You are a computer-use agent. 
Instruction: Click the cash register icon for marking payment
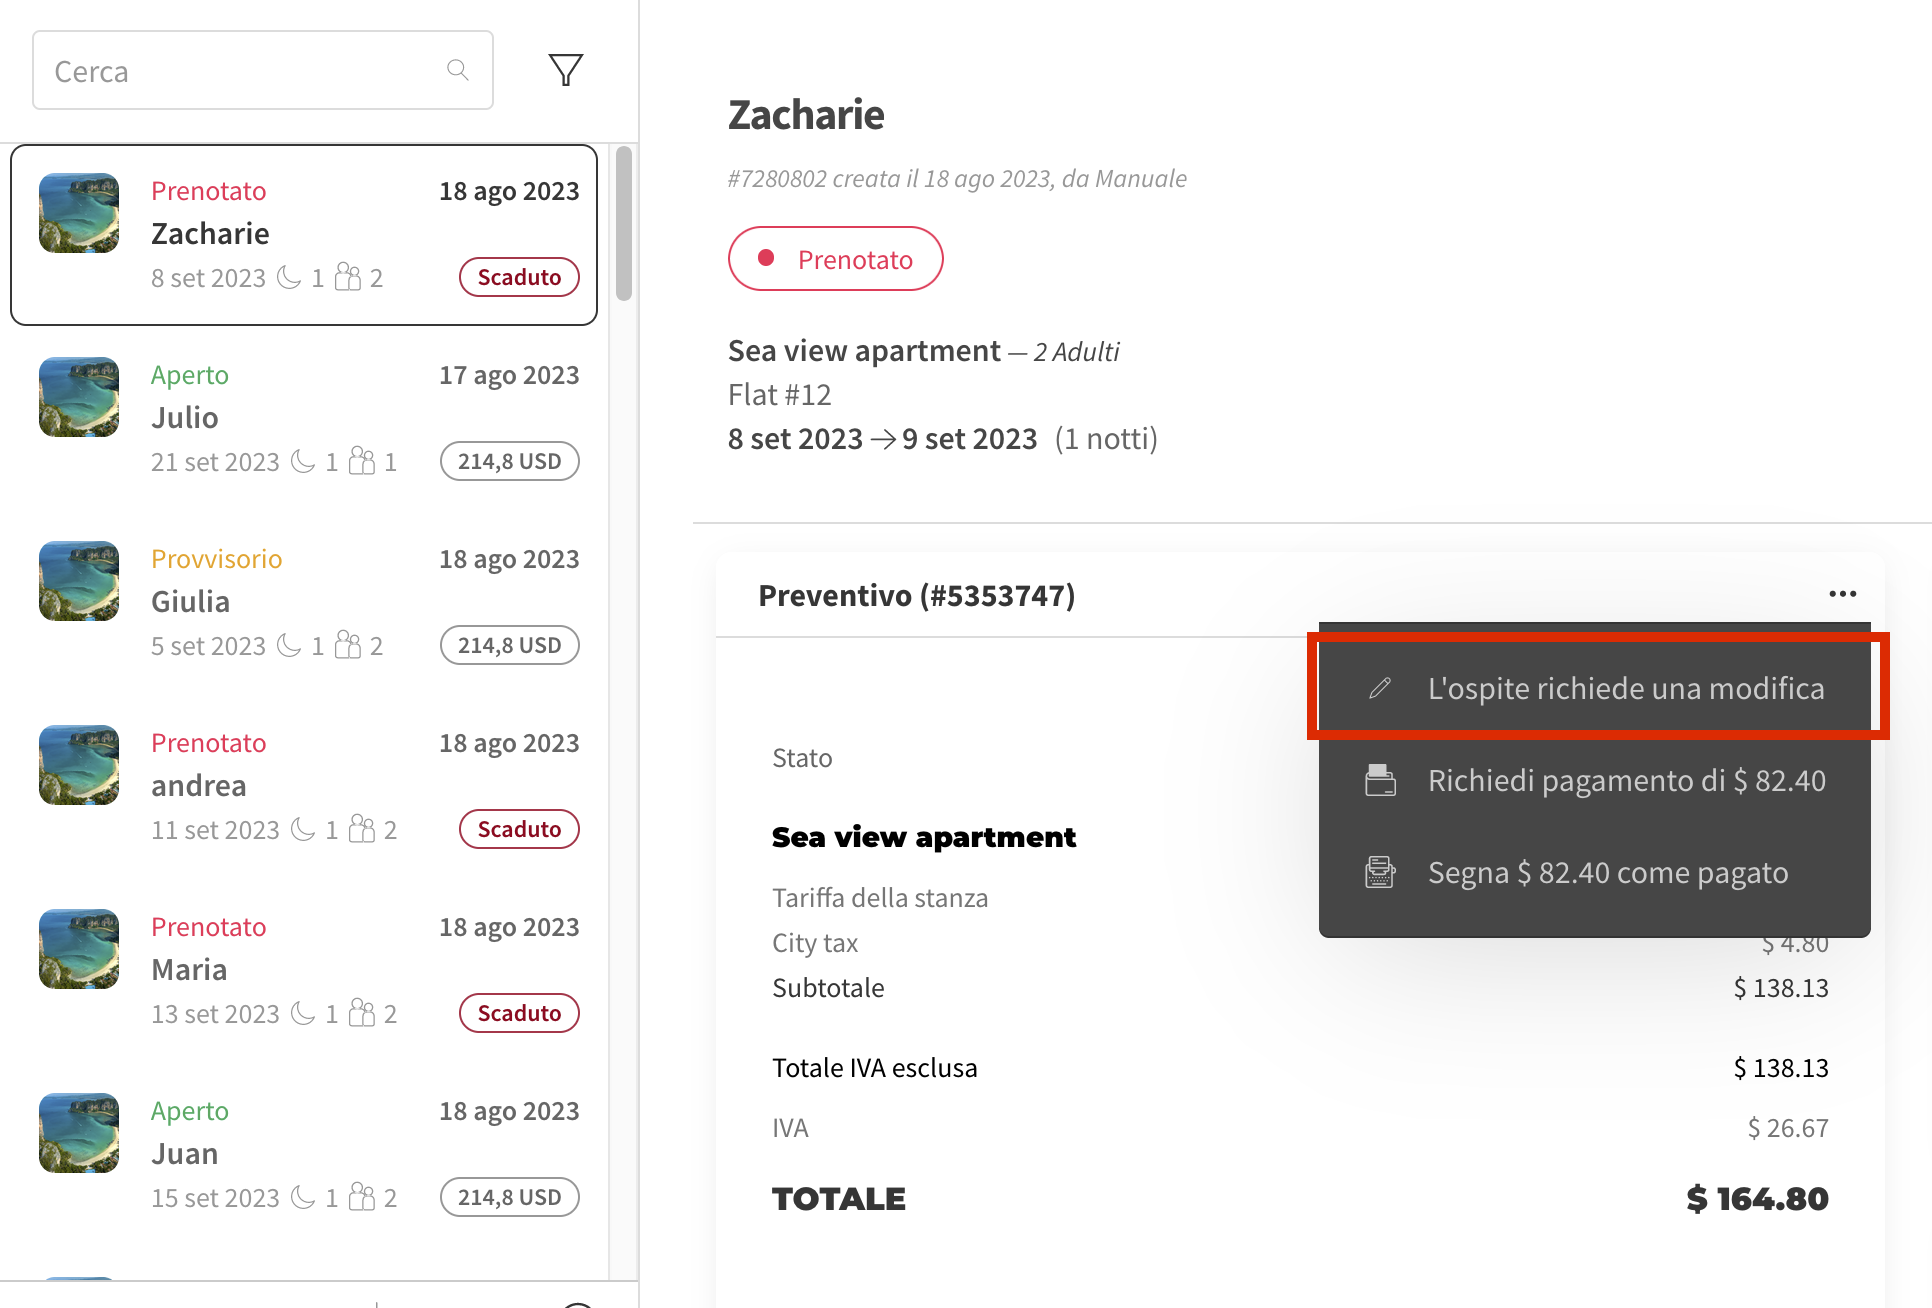1380,872
